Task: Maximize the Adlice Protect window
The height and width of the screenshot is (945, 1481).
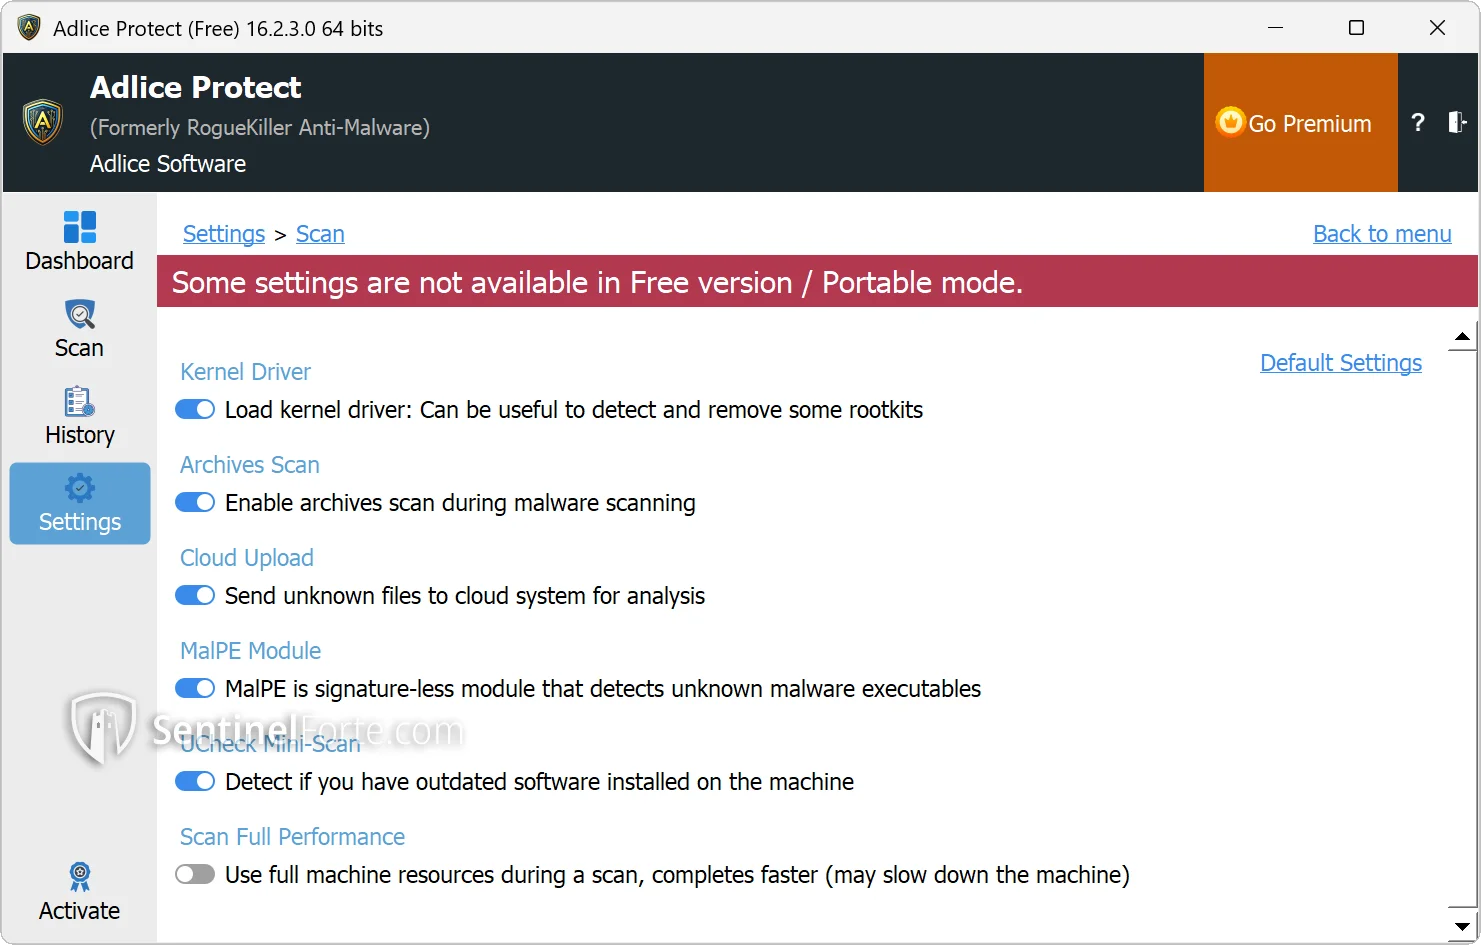Action: coord(1356,28)
